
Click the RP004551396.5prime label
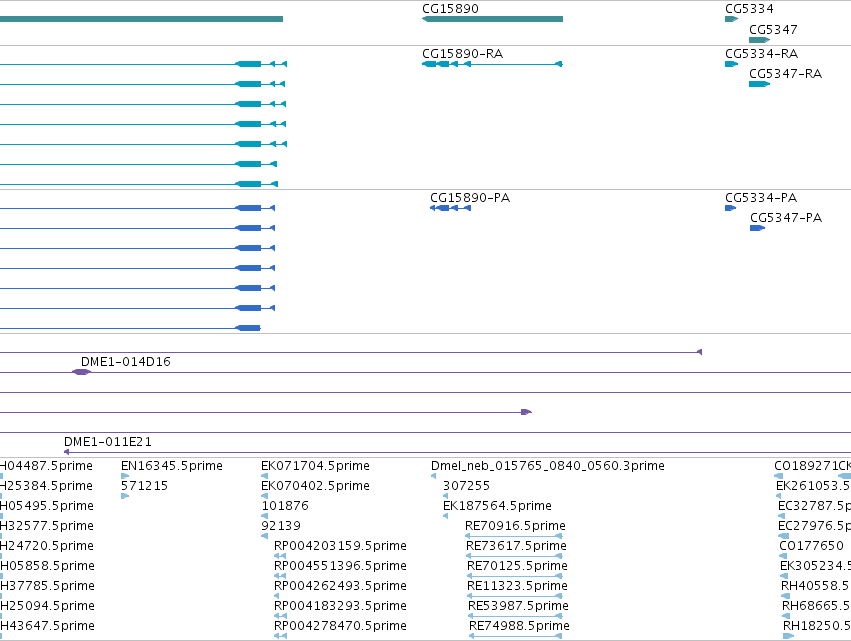point(340,566)
